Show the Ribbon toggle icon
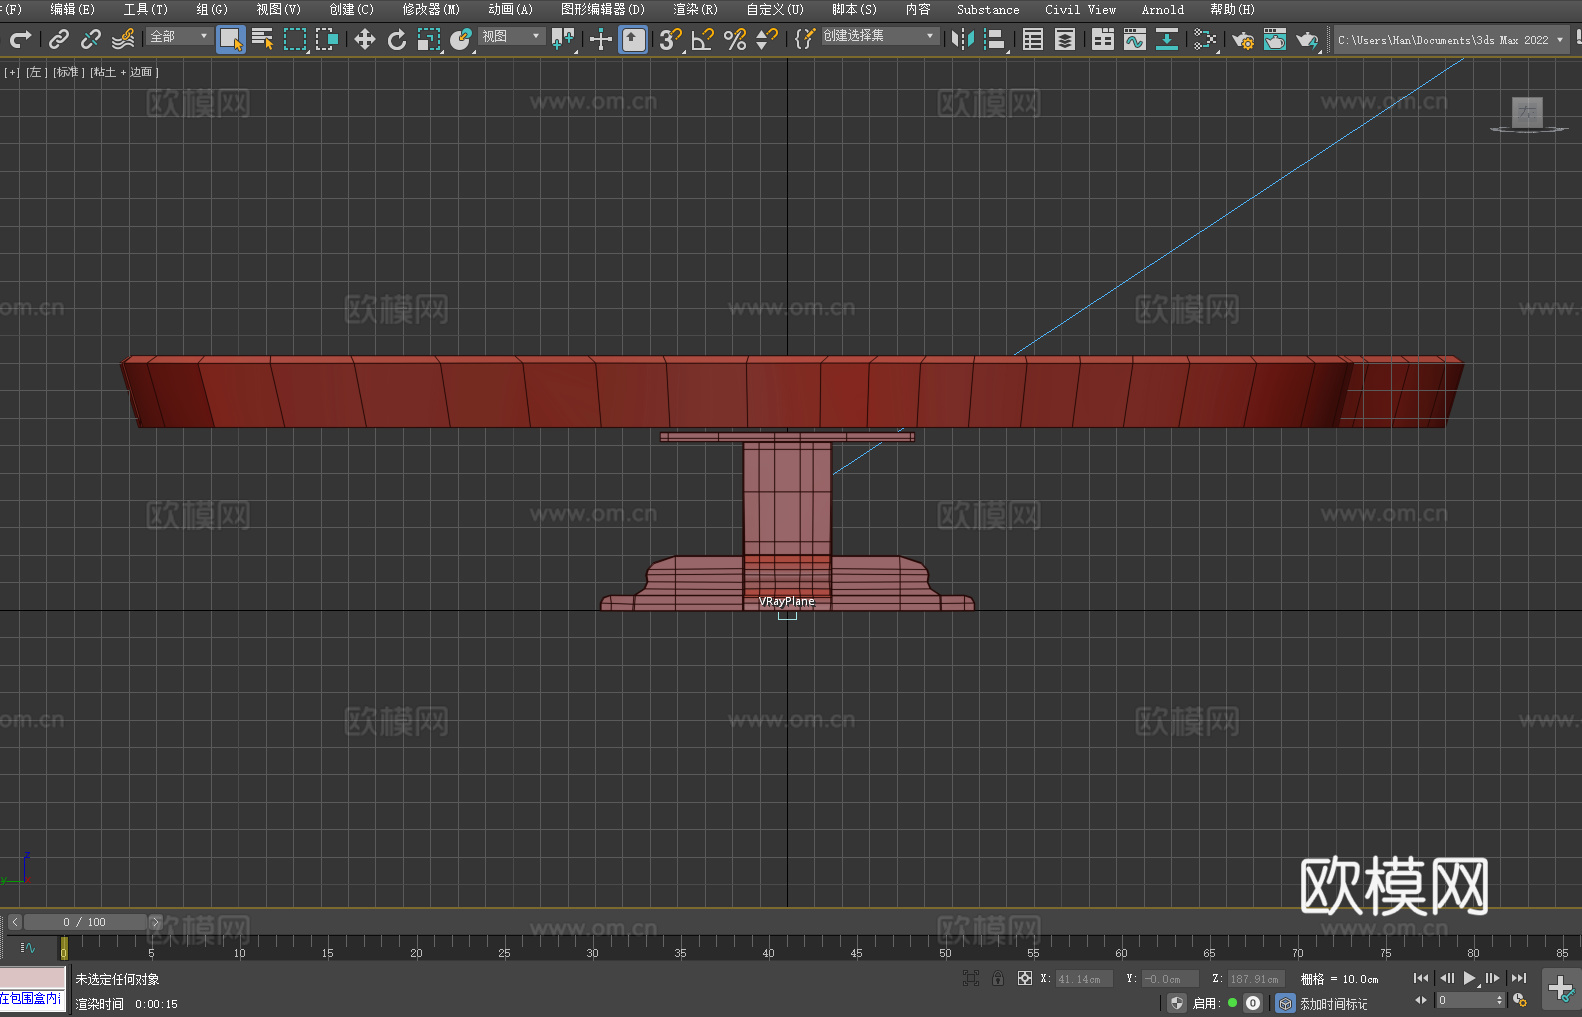 pos(1103,39)
